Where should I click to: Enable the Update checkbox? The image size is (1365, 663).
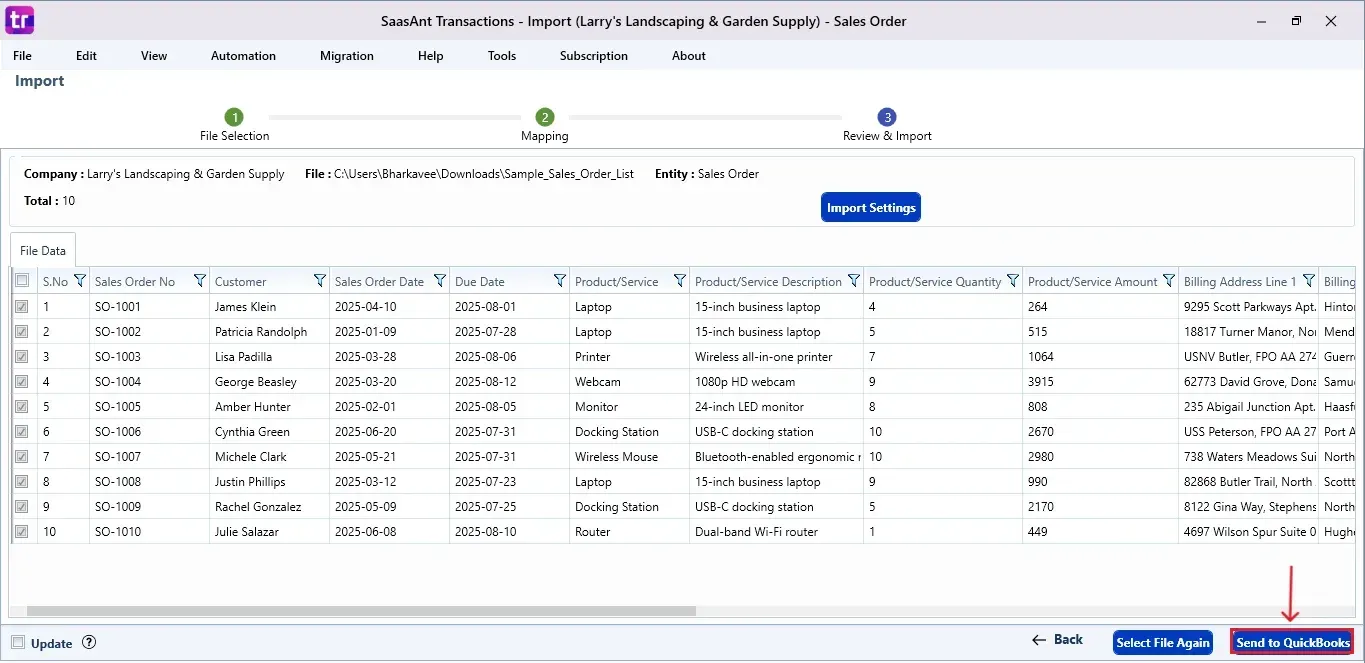click(x=18, y=643)
